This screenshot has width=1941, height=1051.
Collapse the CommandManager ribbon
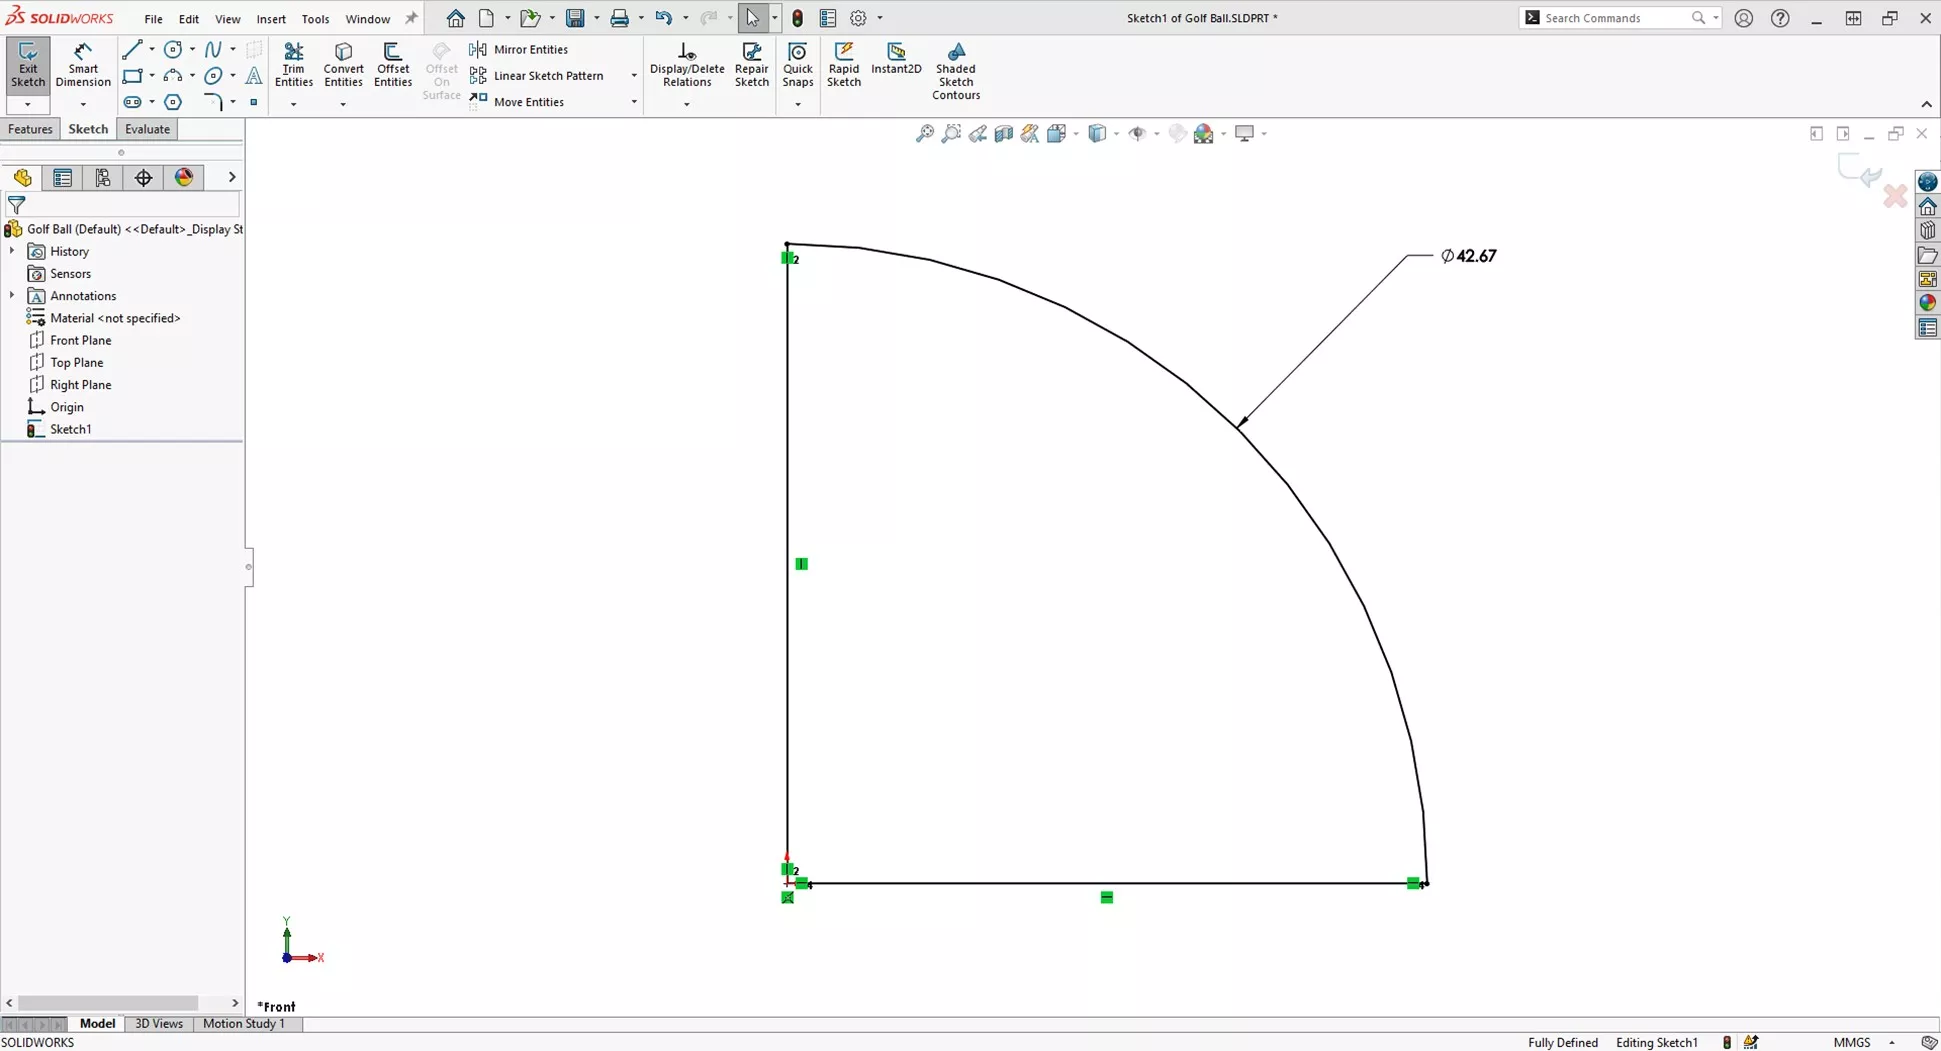tap(1926, 103)
